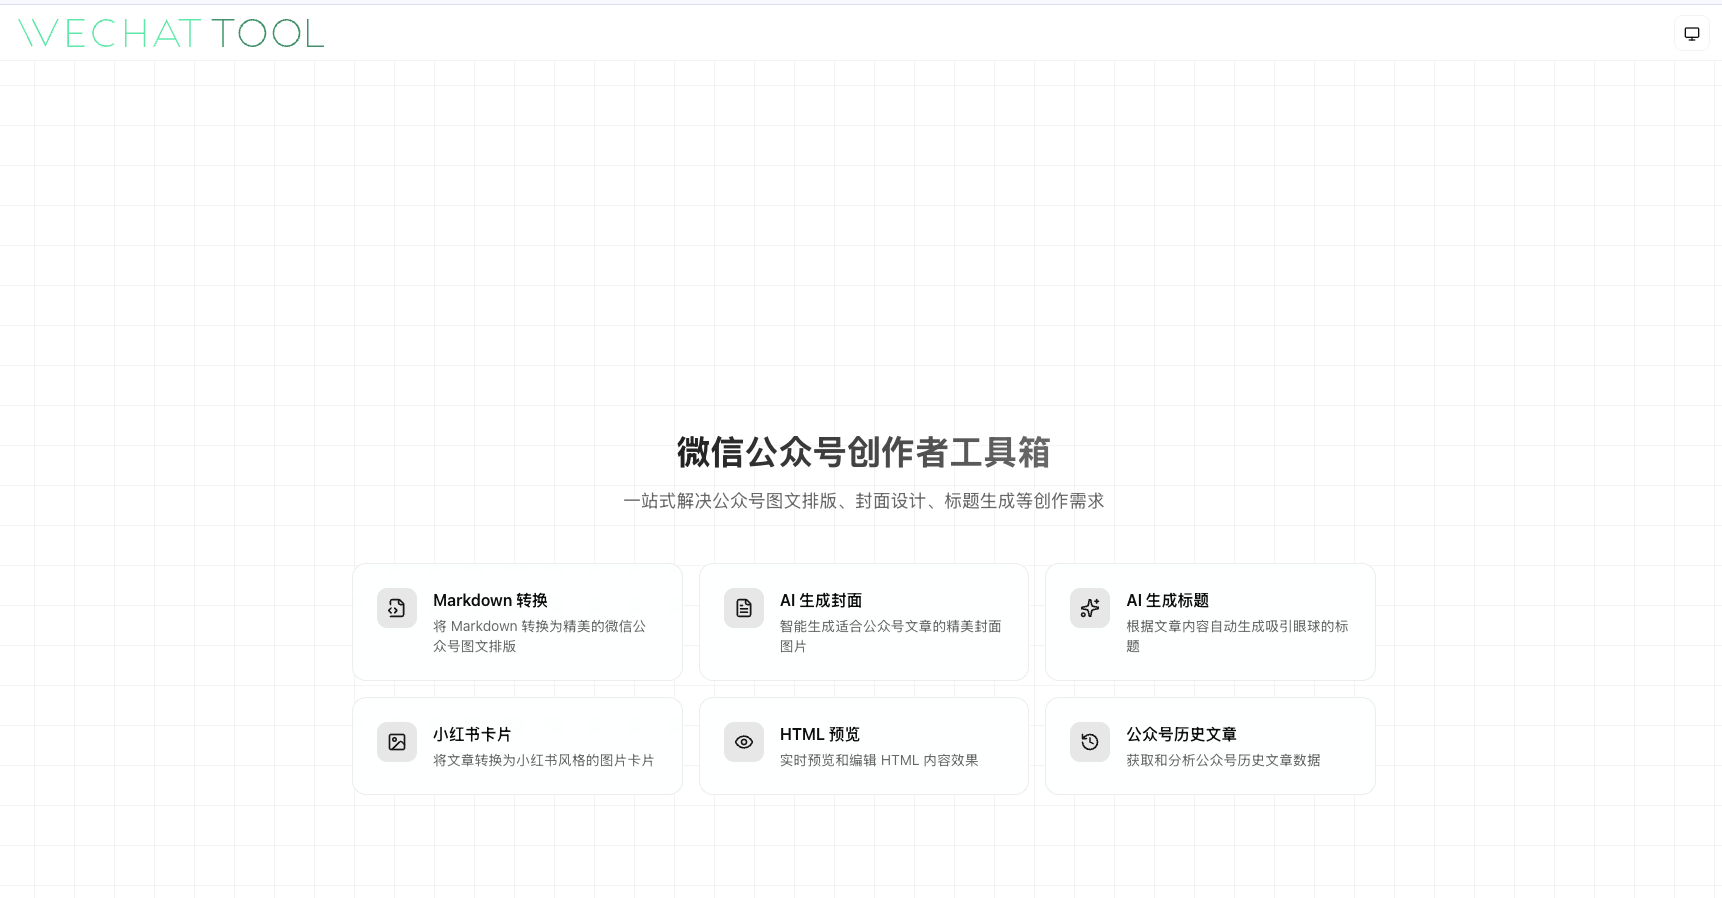Image resolution: width=1722 pixels, height=898 pixels.
Task: Open the AI 生成封面 title link
Action: point(821,600)
